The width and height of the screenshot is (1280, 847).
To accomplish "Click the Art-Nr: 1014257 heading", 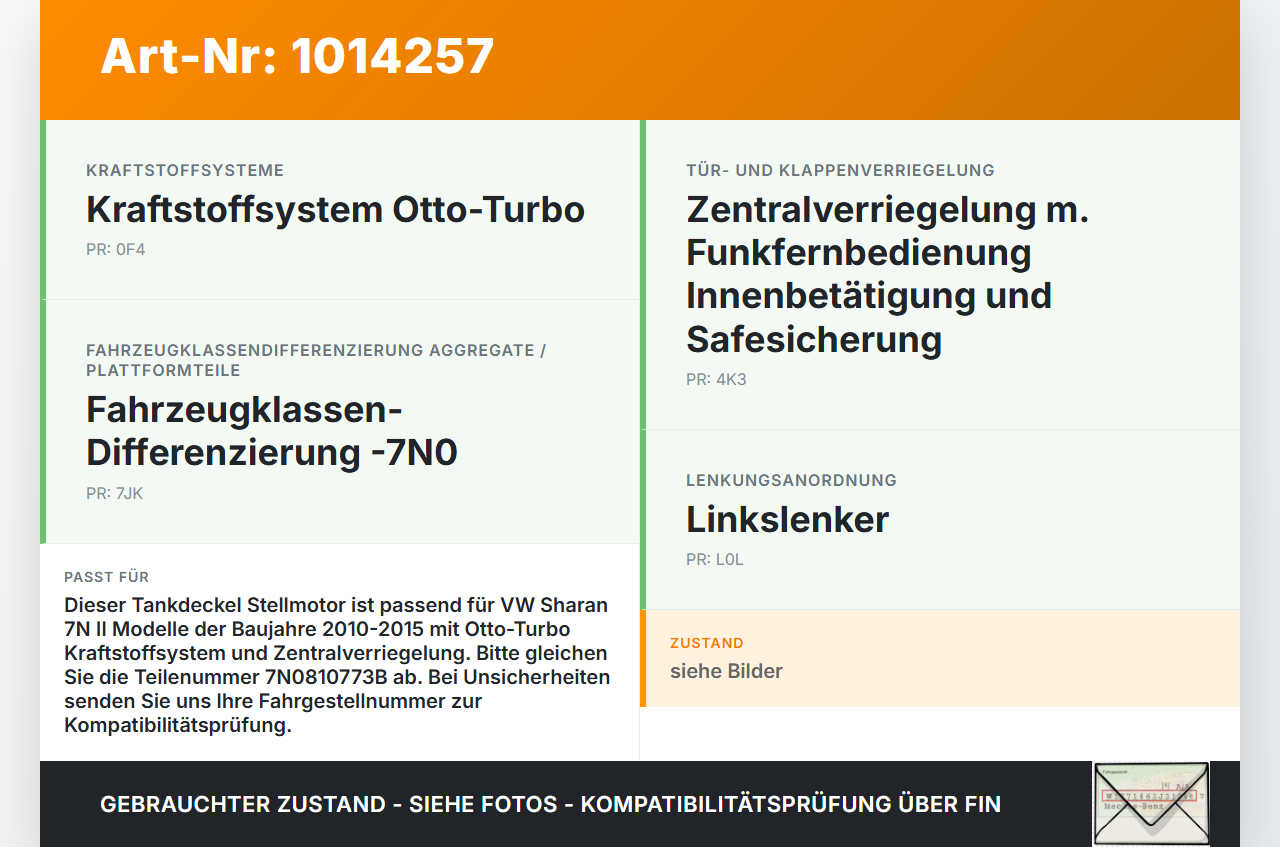I will [297, 56].
